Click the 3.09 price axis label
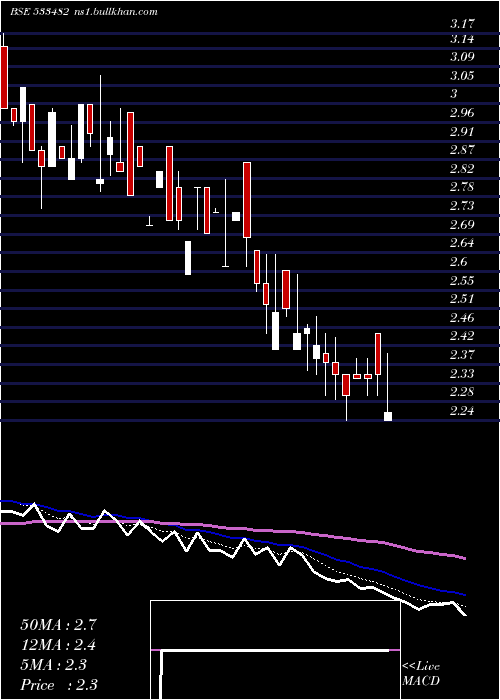Screen dimensions: 500x700 pyautogui.click(x=462, y=57)
